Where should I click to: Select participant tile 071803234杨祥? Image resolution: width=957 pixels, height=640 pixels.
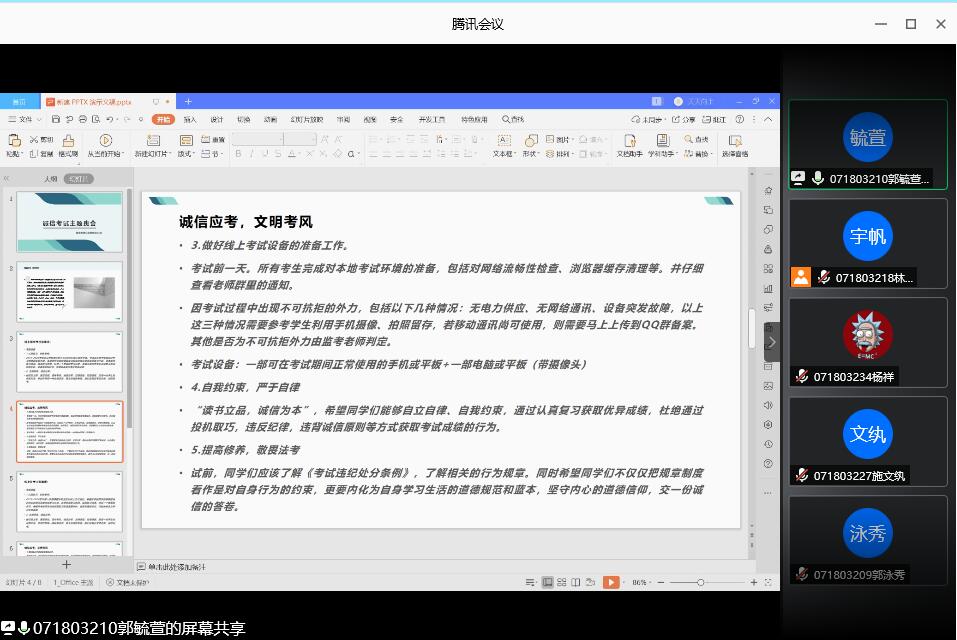[868, 343]
